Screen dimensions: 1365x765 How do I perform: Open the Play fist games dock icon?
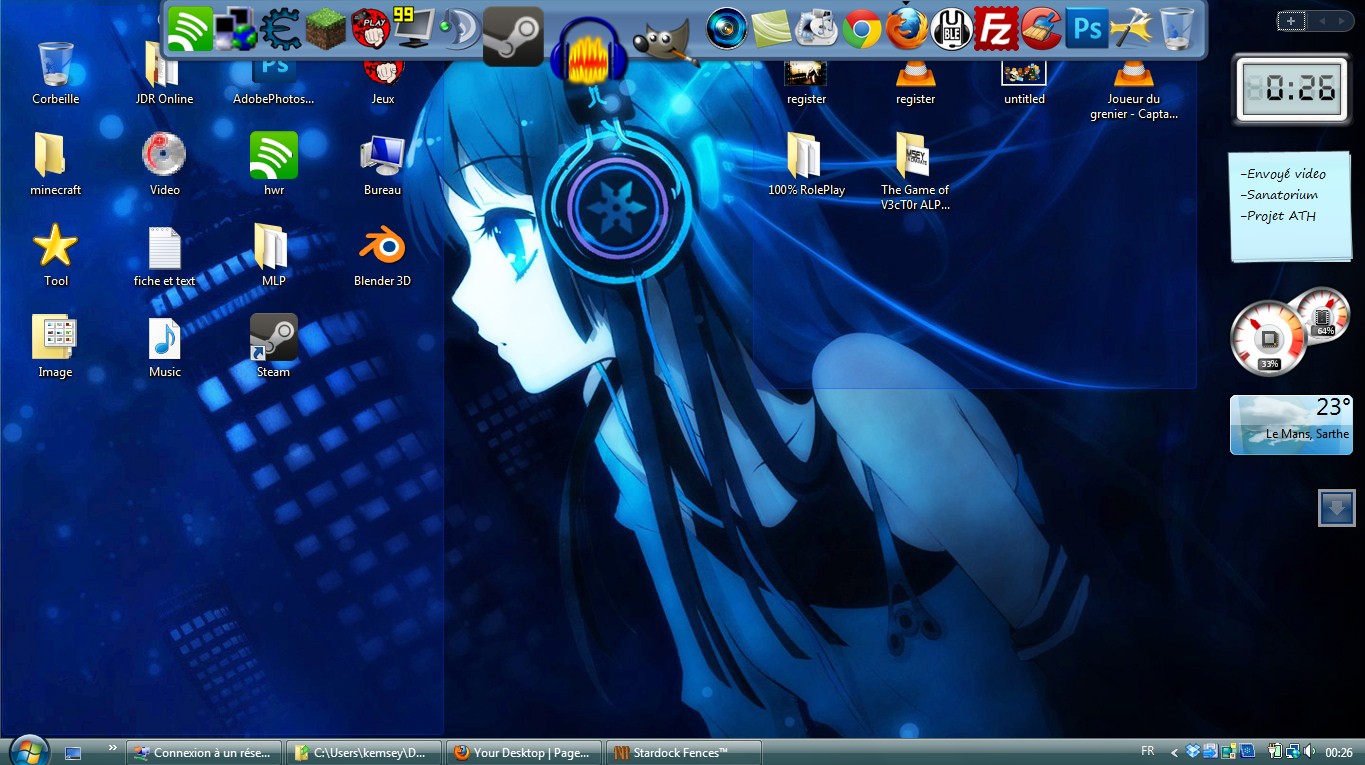(370, 30)
